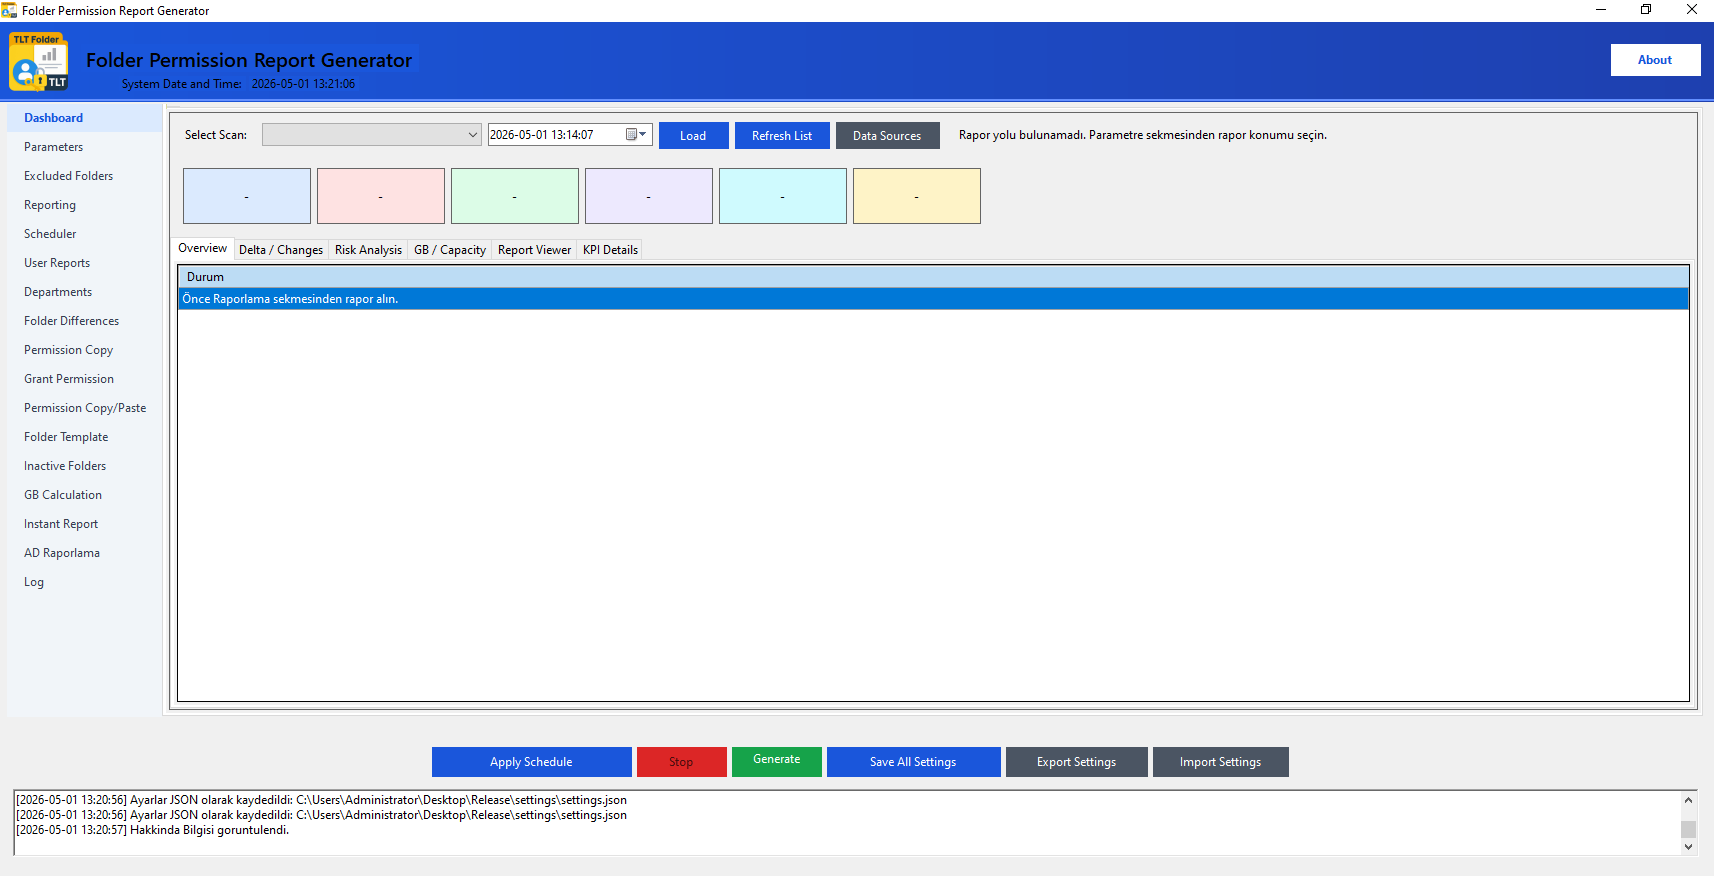This screenshot has height=876, width=1714.
Task: Open Excluded Folders section
Action: pos(84,176)
